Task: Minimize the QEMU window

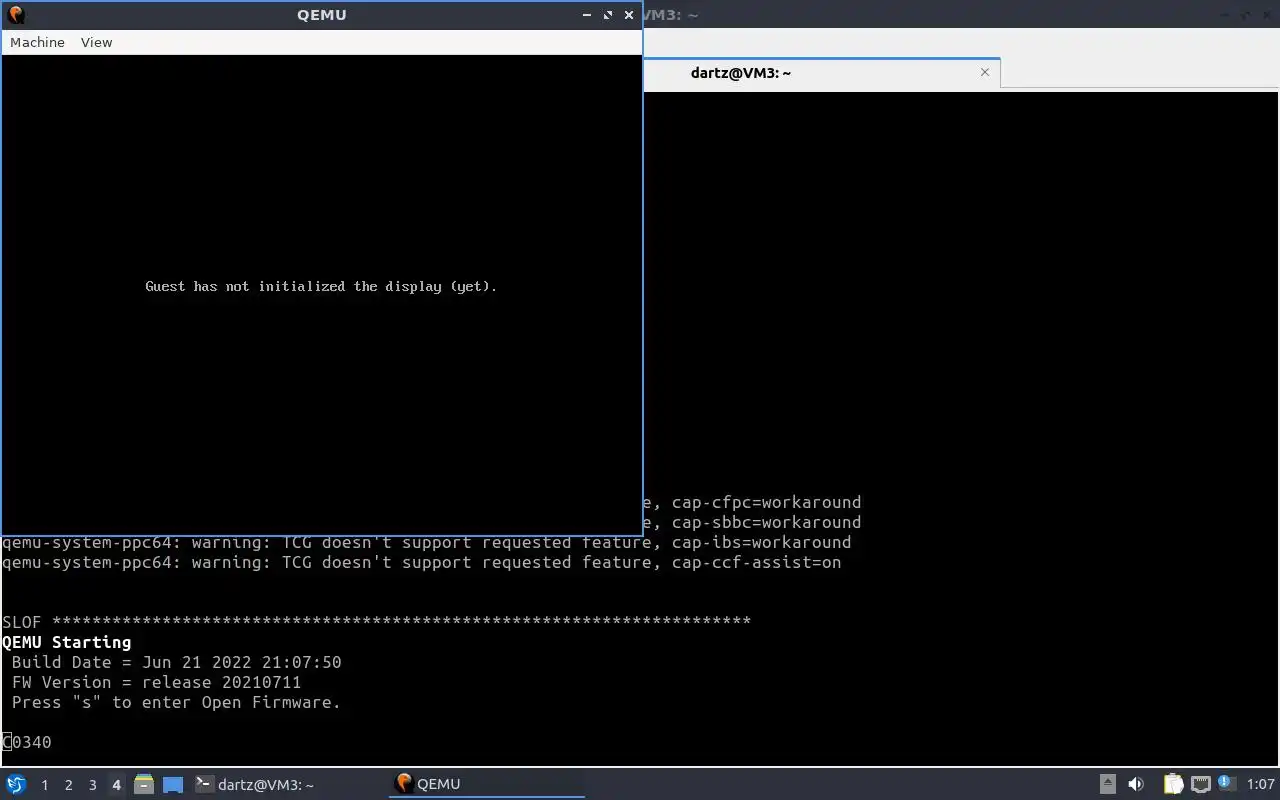Action: [x=587, y=15]
